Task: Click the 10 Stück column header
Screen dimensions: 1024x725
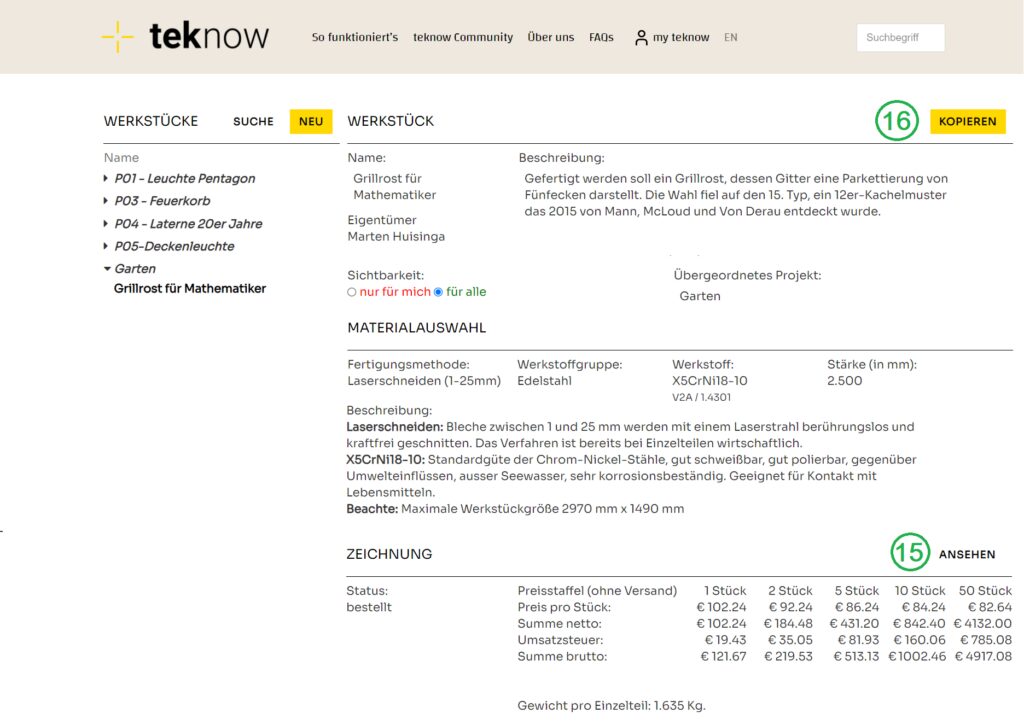Action: click(x=920, y=590)
